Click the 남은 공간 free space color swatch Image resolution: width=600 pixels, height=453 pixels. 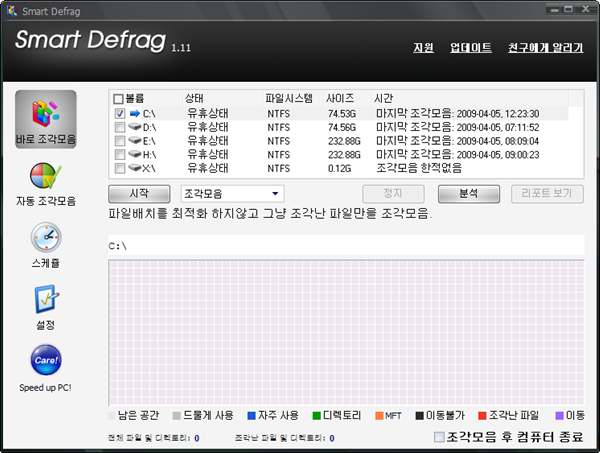[x=112, y=416]
